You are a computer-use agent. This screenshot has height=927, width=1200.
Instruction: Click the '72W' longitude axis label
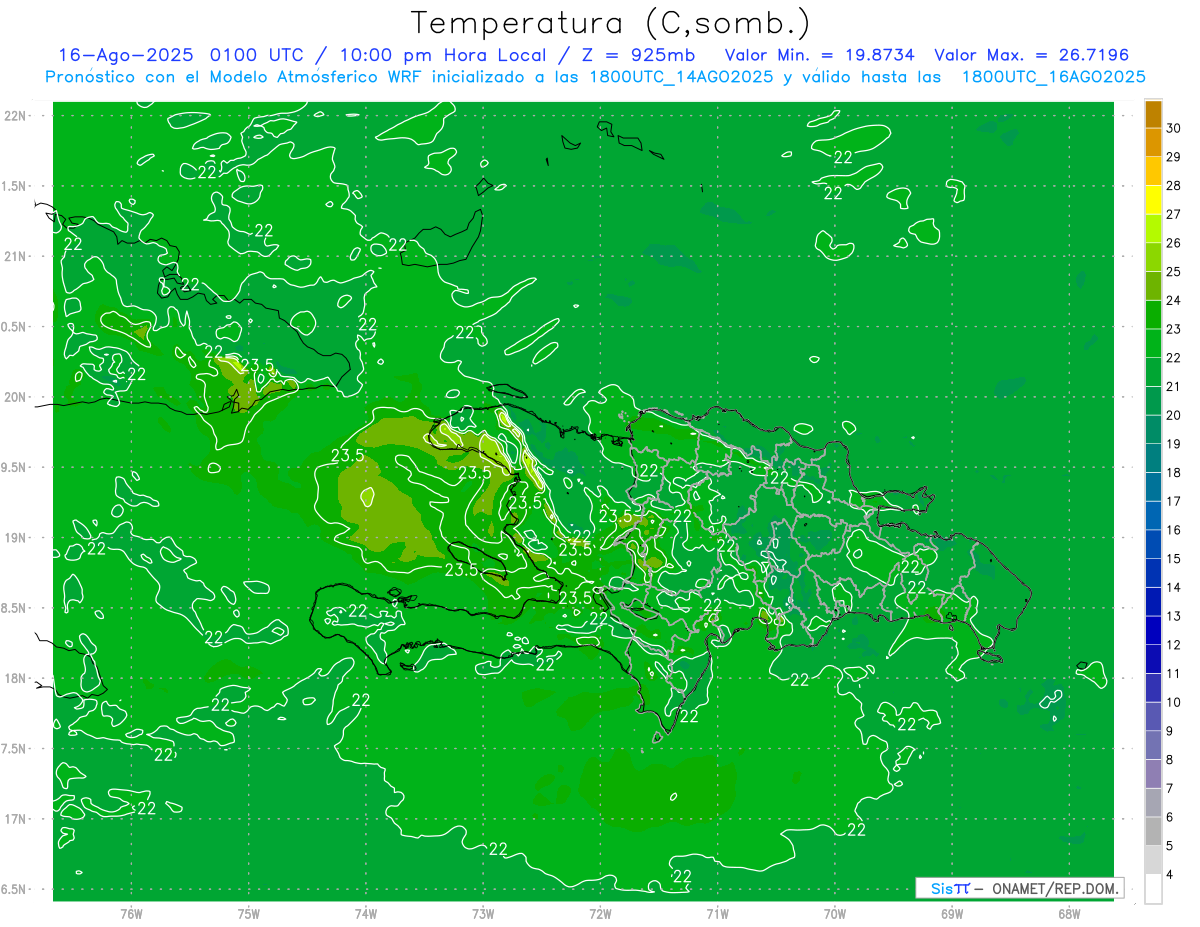point(600,913)
